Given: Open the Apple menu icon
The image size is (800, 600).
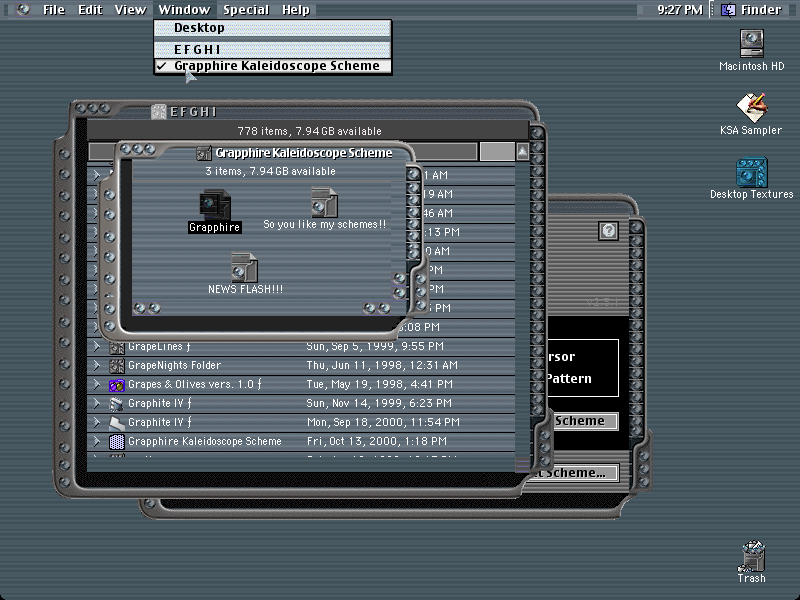Looking at the screenshot, I should coord(23,9).
